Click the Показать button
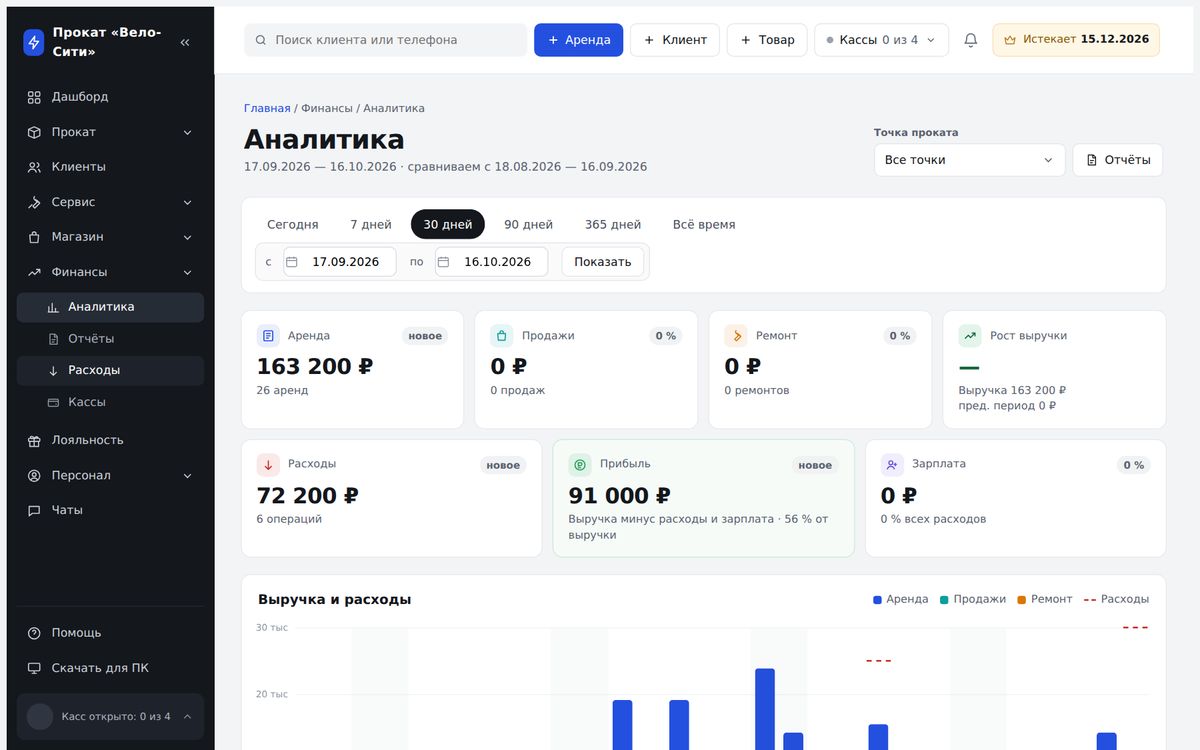The width and height of the screenshot is (1200, 750). point(603,262)
